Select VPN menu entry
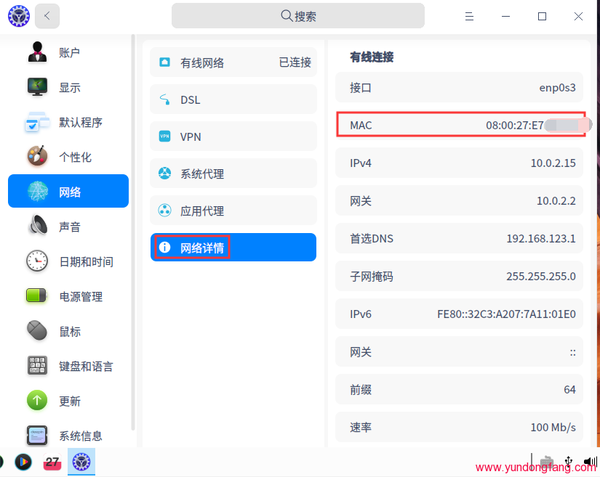Screen dimensions: 600x477 233,136
